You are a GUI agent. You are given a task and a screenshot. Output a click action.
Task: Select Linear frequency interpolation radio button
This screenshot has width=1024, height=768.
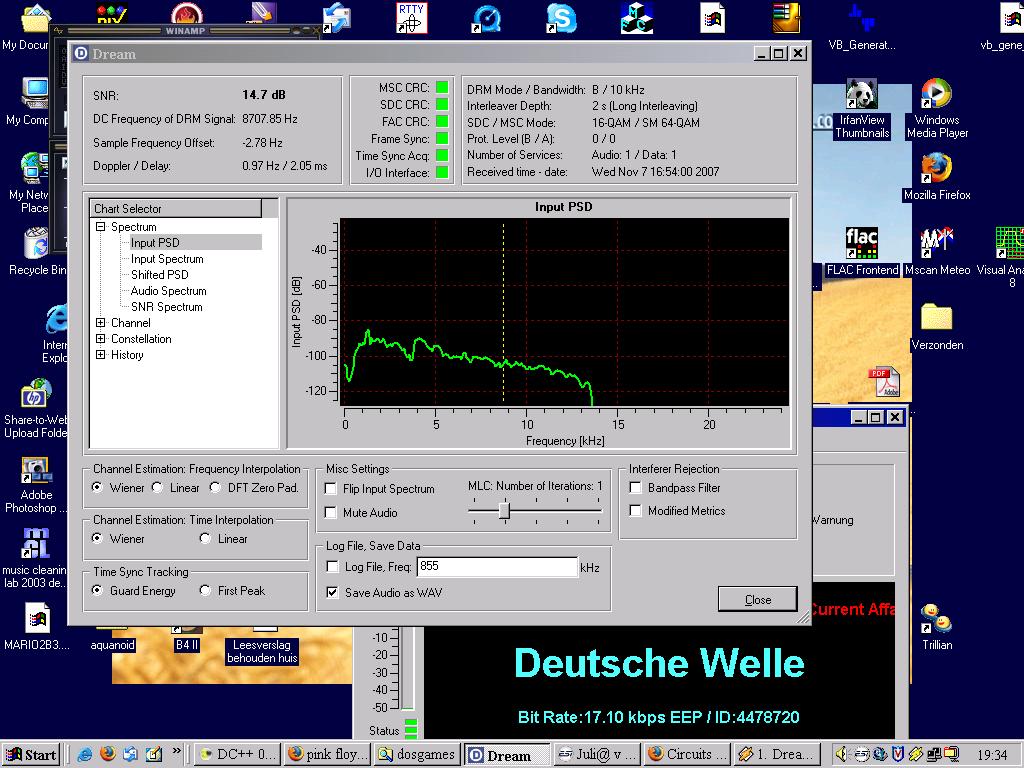pos(158,488)
